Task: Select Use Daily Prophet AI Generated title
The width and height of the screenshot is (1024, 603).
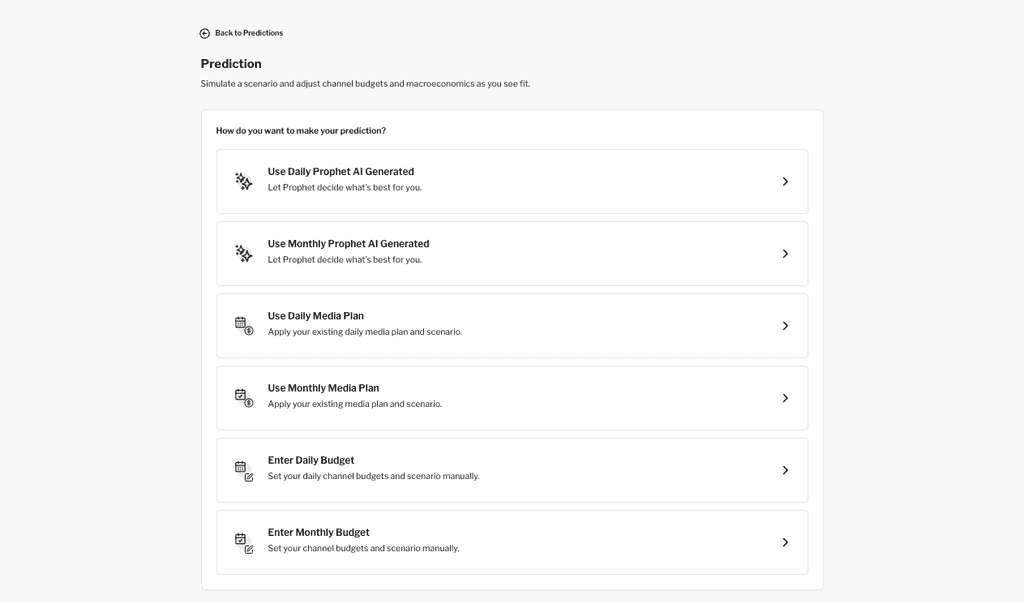Action: point(340,172)
